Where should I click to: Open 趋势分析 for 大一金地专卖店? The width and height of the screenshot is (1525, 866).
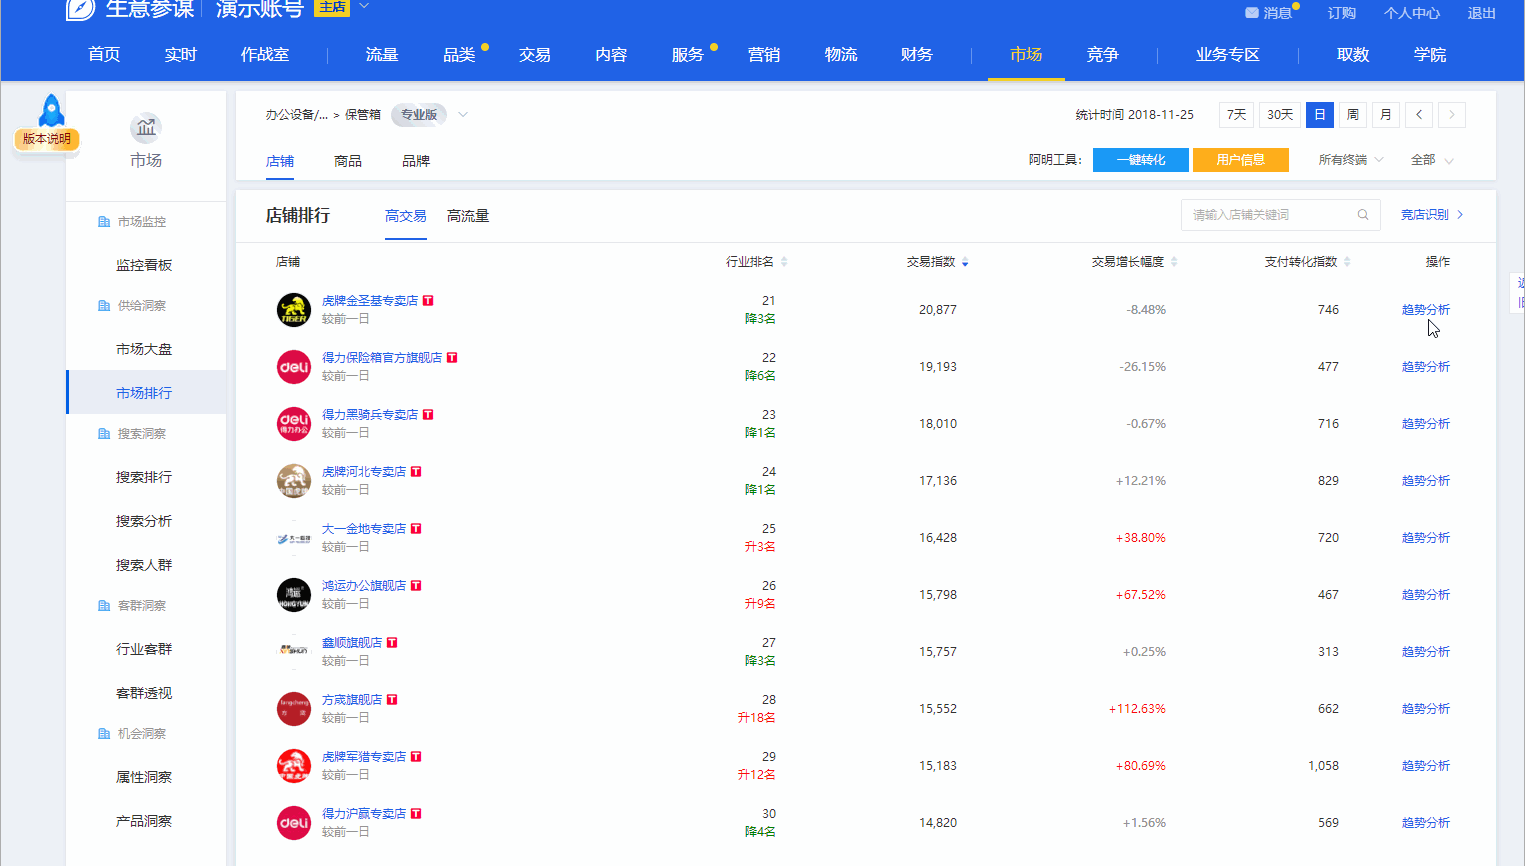pyautogui.click(x=1426, y=538)
